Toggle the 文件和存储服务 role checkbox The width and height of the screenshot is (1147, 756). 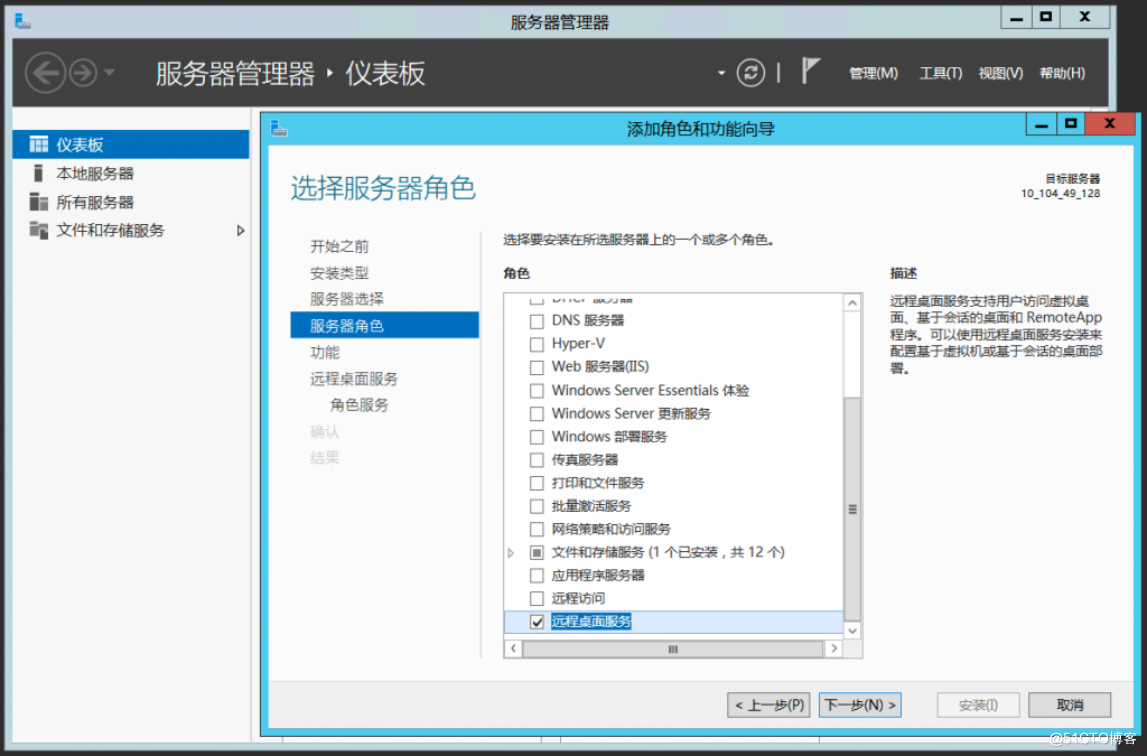[x=537, y=553]
